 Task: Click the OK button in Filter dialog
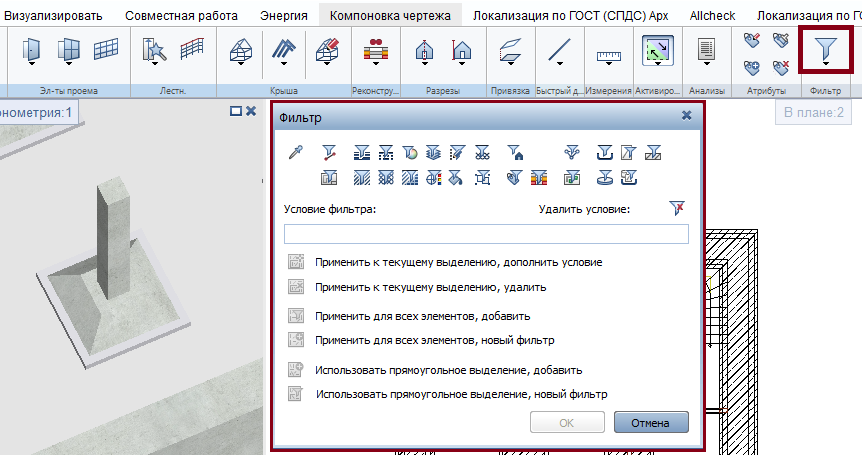tap(567, 423)
